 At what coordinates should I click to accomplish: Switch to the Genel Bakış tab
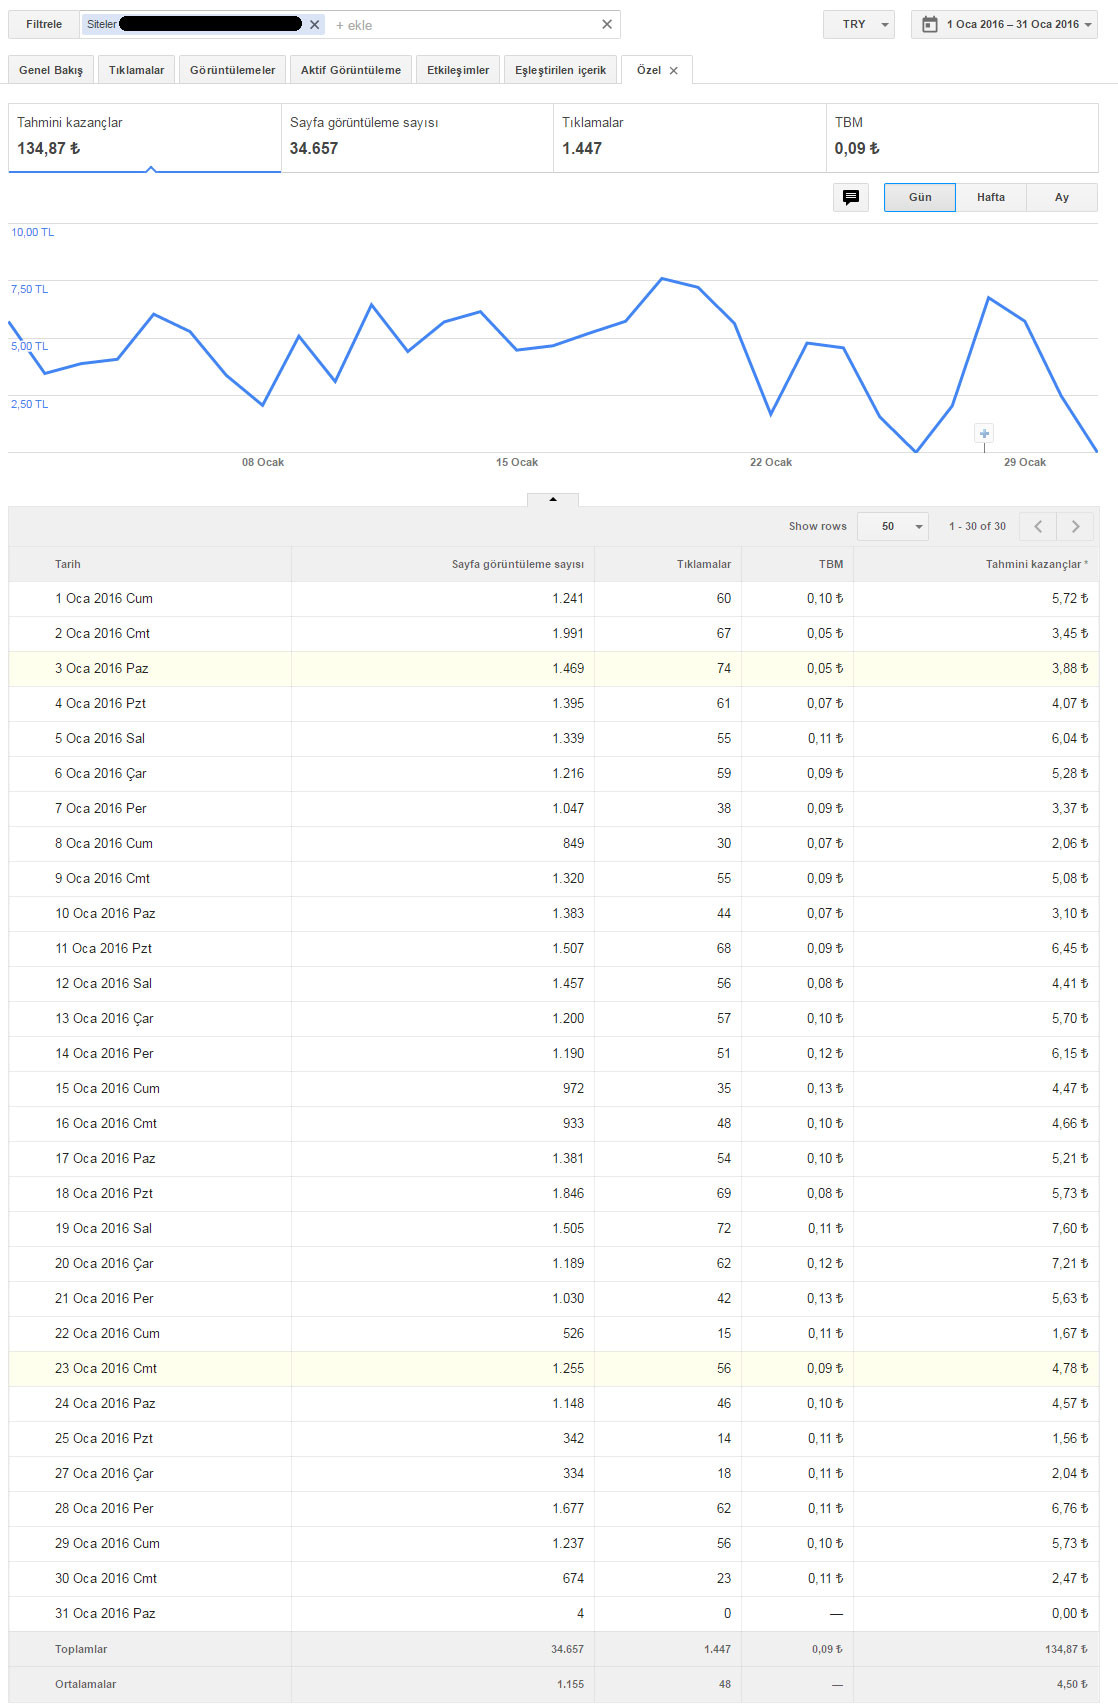51,70
